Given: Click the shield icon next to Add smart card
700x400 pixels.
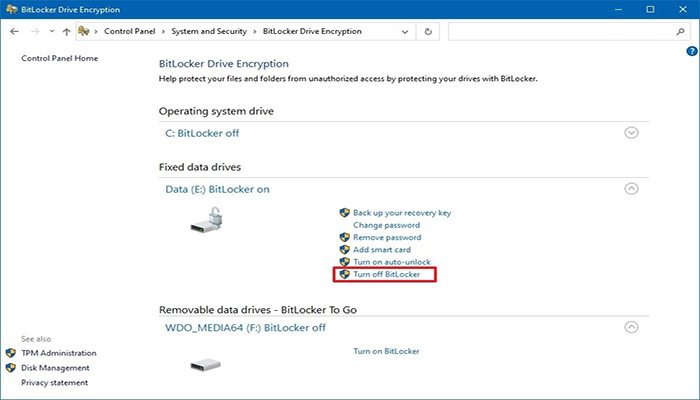Looking at the screenshot, I should (345, 250).
